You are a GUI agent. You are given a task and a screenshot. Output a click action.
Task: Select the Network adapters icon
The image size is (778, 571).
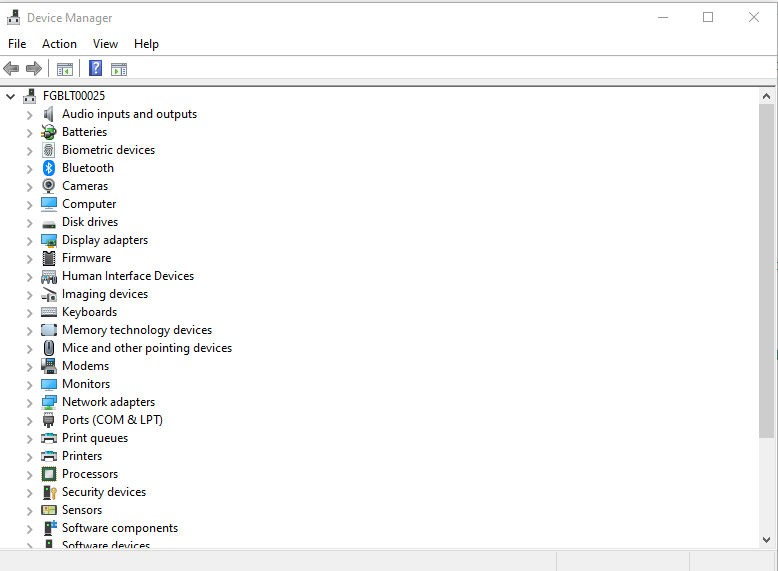pyautogui.click(x=49, y=402)
